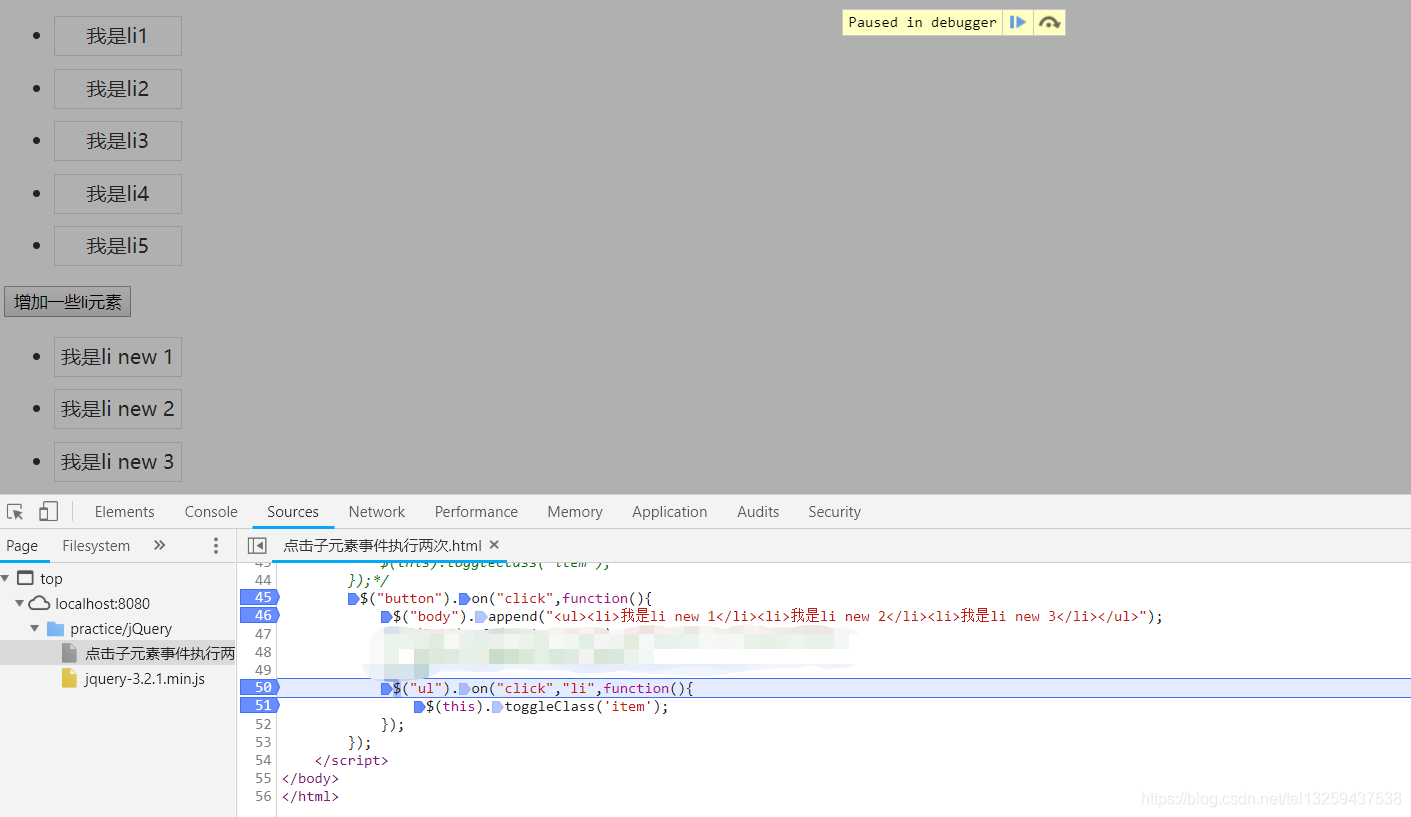
Task: Click inline breakpoint marker before on("click","li"
Action: (464, 688)
